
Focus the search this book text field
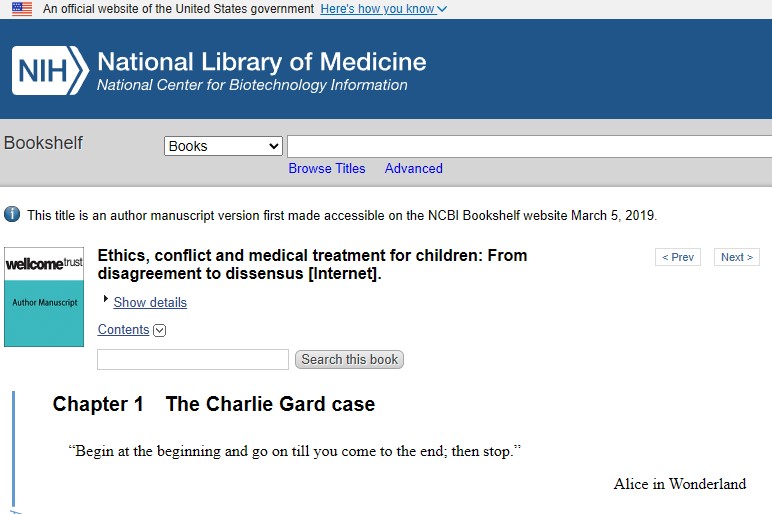pyautogui.click(x=193, y=359)
